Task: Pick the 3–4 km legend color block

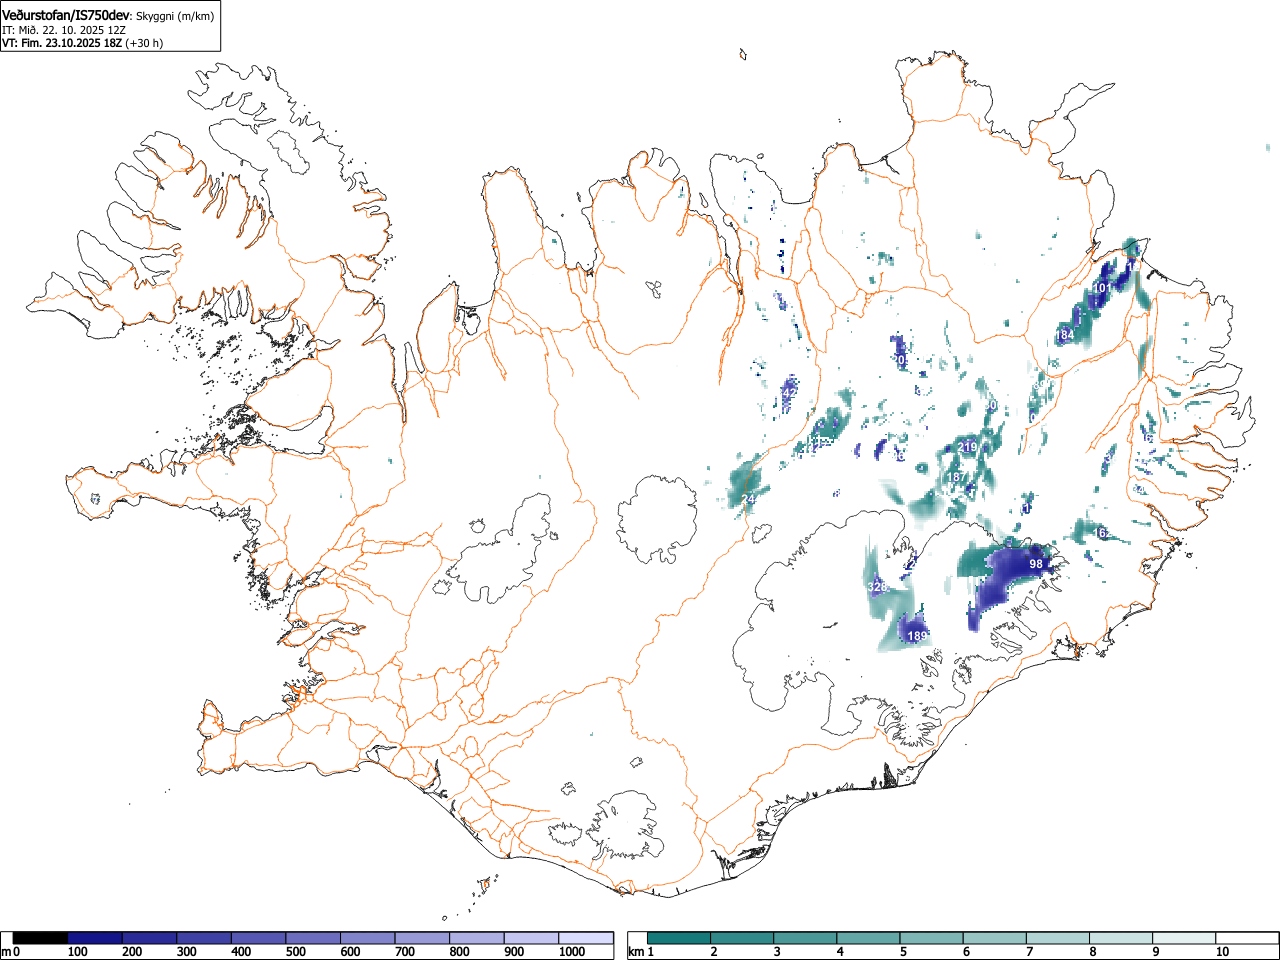Action: pyautogui.click(x=806, y=938)
